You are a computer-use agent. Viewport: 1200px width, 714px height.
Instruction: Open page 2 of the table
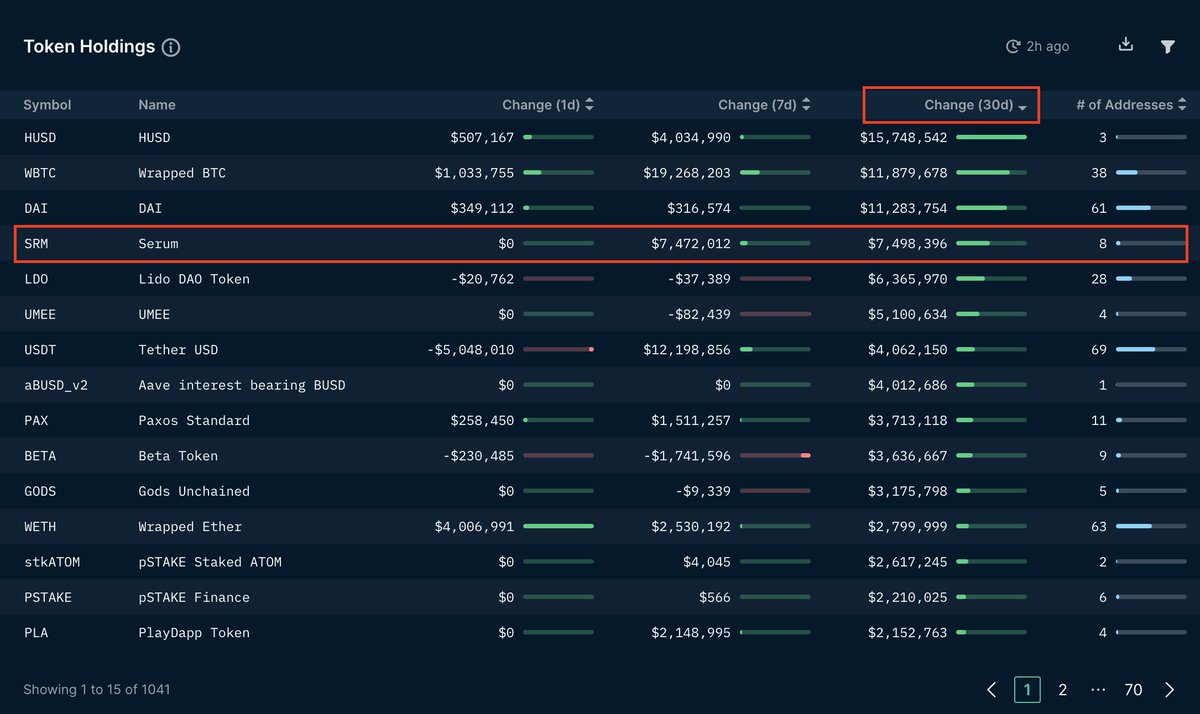(x=1063, y=690)
